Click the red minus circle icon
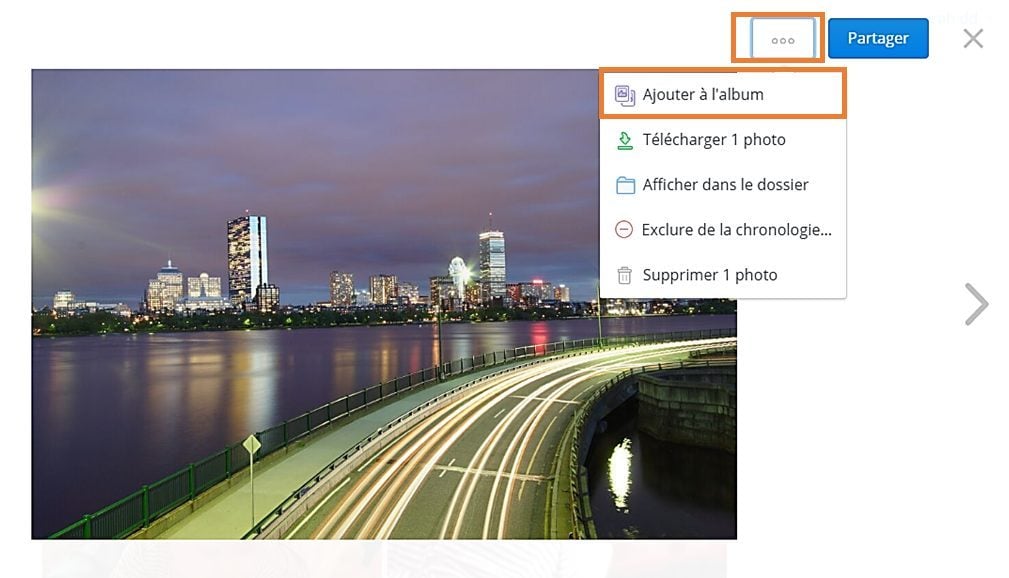 624,230
